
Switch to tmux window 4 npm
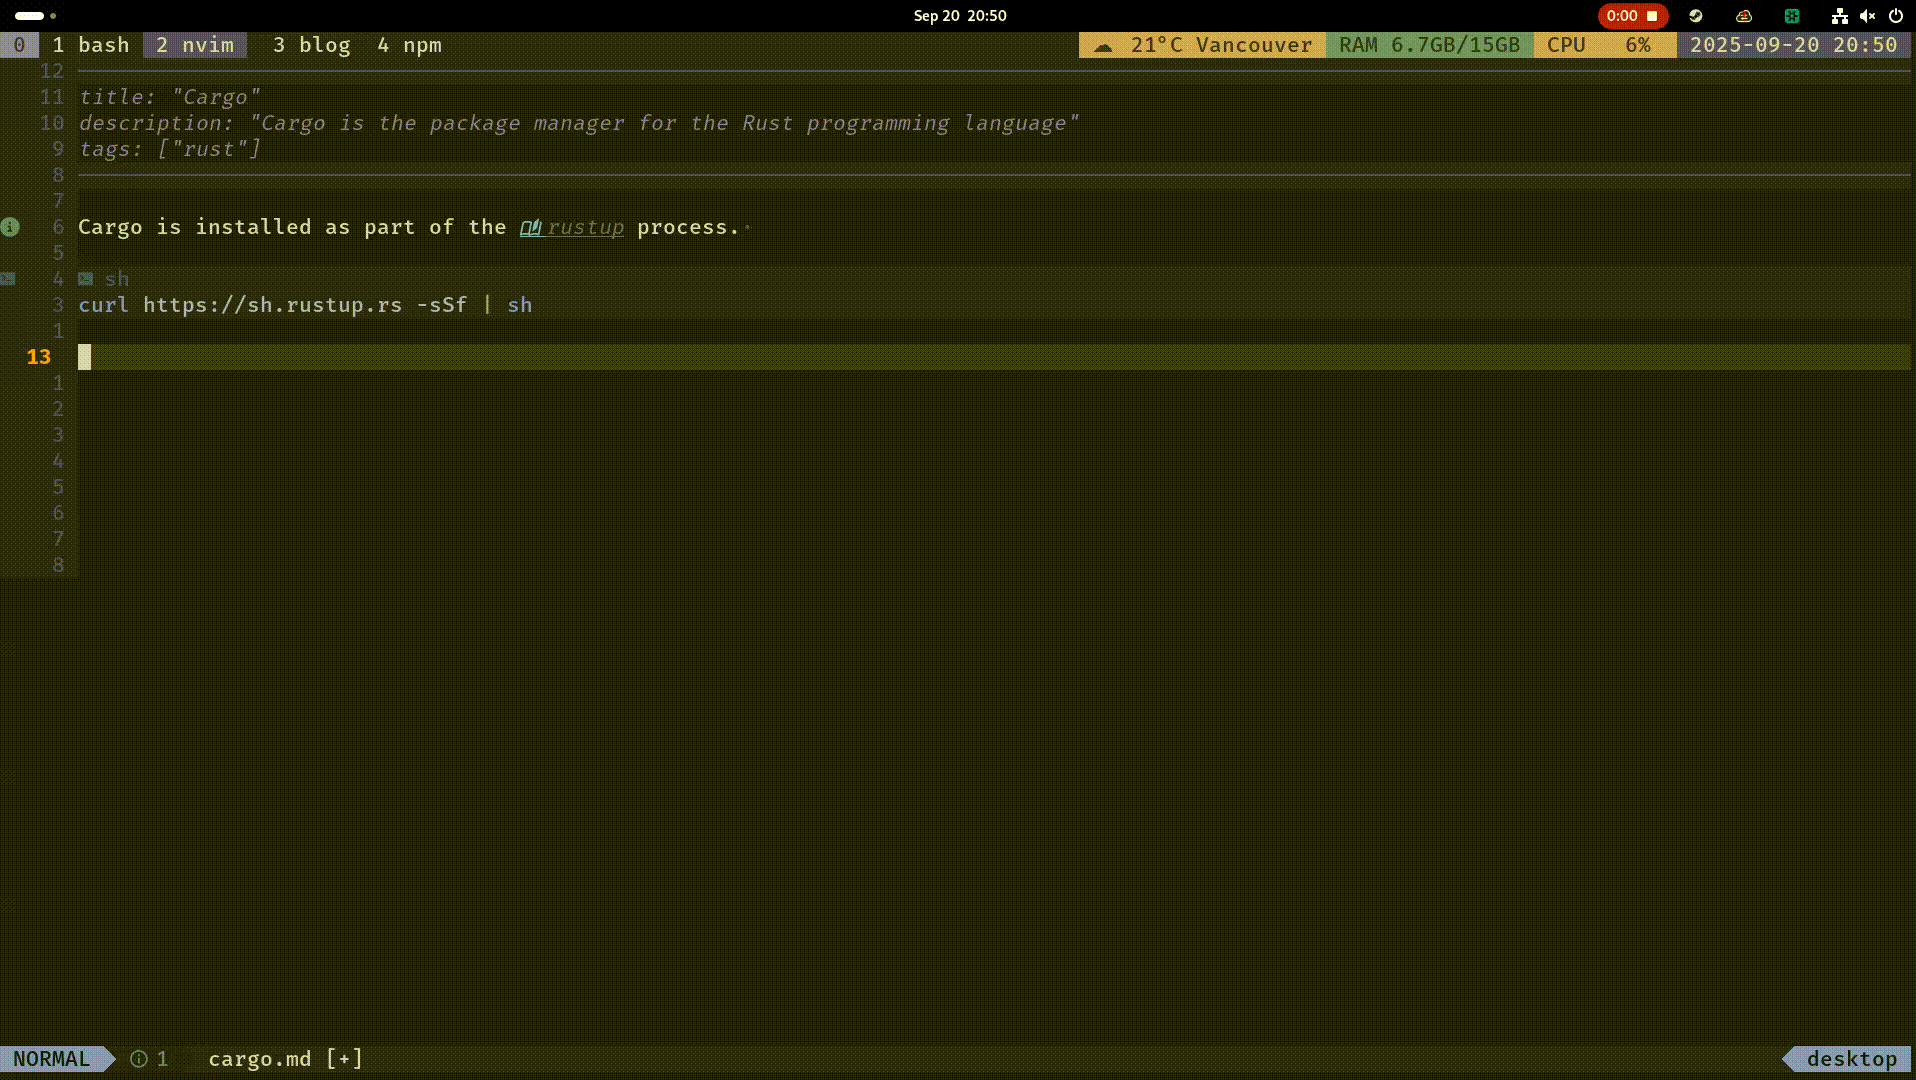click(410, 45)
